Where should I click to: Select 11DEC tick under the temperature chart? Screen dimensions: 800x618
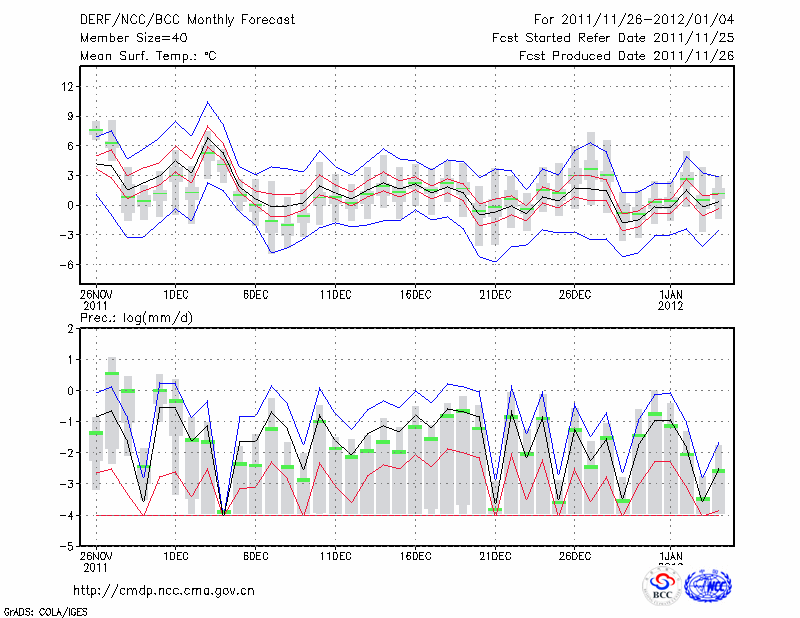(335, 294)
